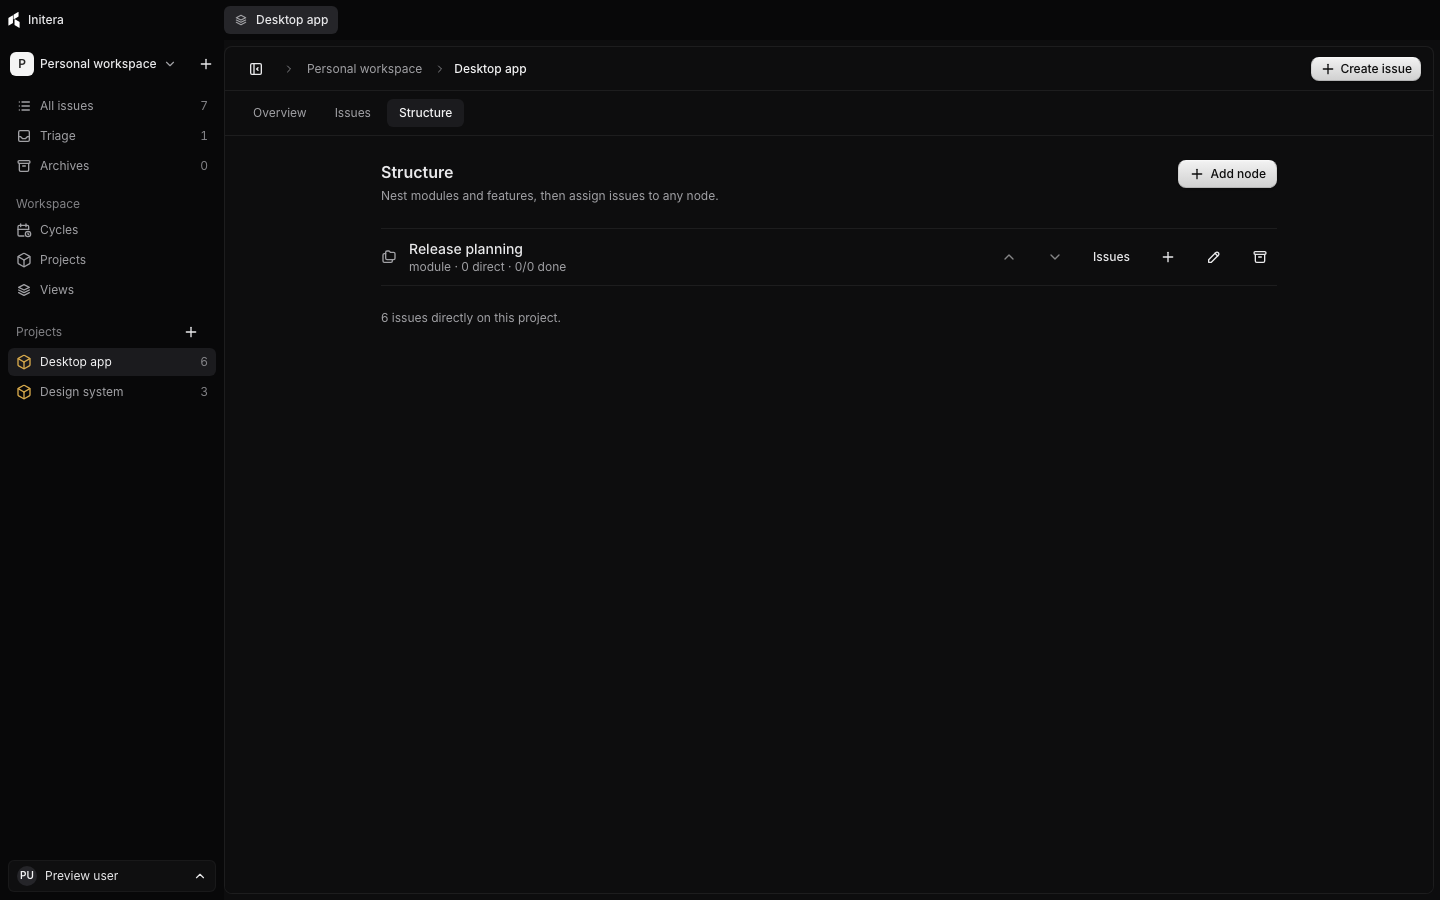The image size is (1440, 900).
Task: Click the Add node button
Action: point(1227,174)
